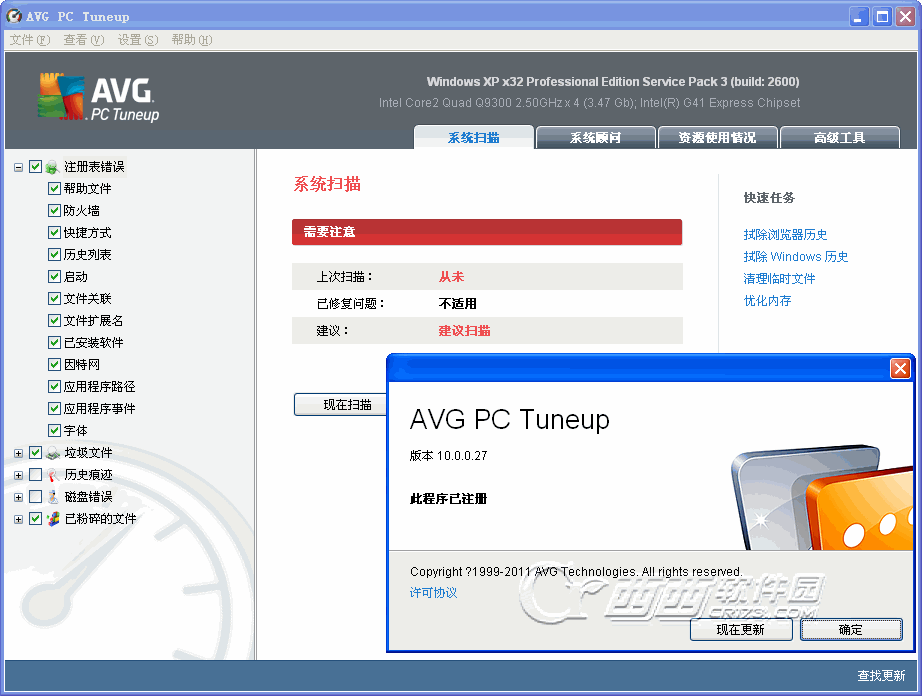Image resolution: width=922 pixels, height=696 pixels.
Task: Click the 从未 last scan value
Action: click(451, 276)
